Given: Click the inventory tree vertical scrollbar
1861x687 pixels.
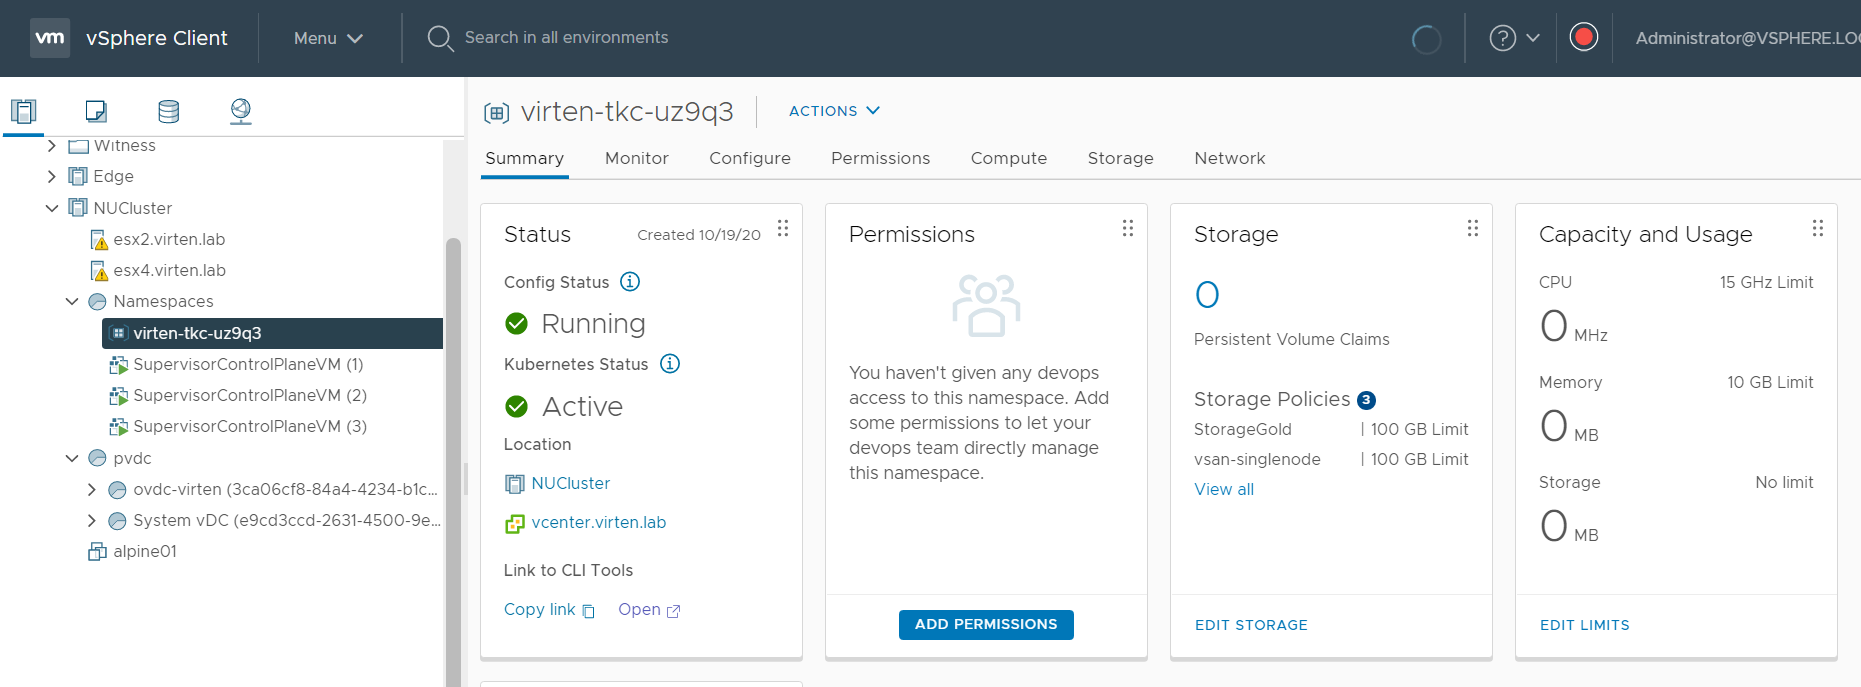Looking at the screenshot, I should pyautogui.click(x=453, y=460).
